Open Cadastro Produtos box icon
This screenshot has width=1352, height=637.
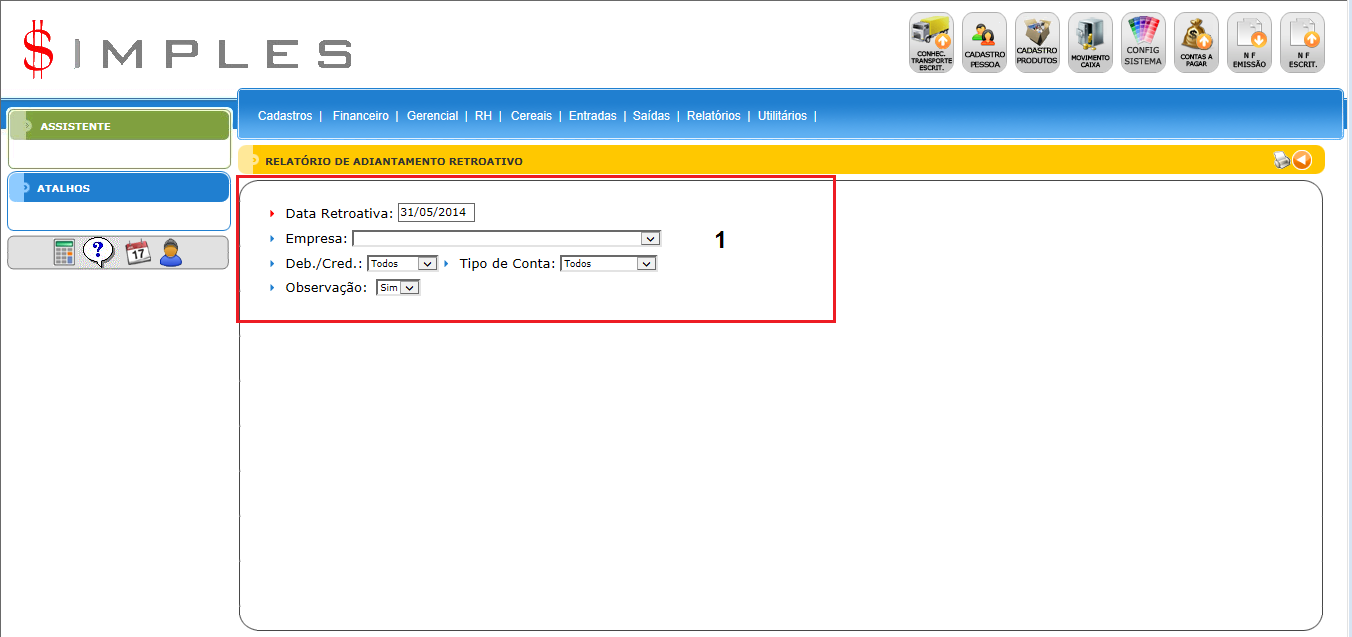pyautogui.click(x=1037, y=42)
